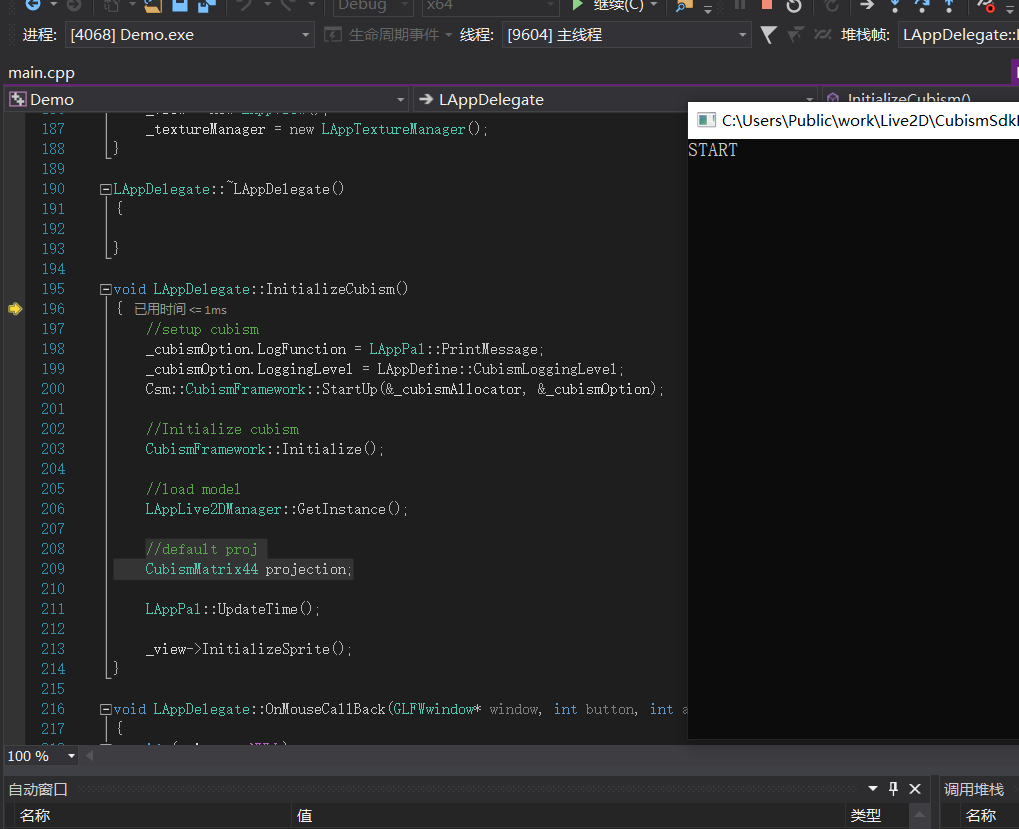Open the Autos window position dropdown arrow
Screen dimensions: 1019x829
click(x=873, y=788)
